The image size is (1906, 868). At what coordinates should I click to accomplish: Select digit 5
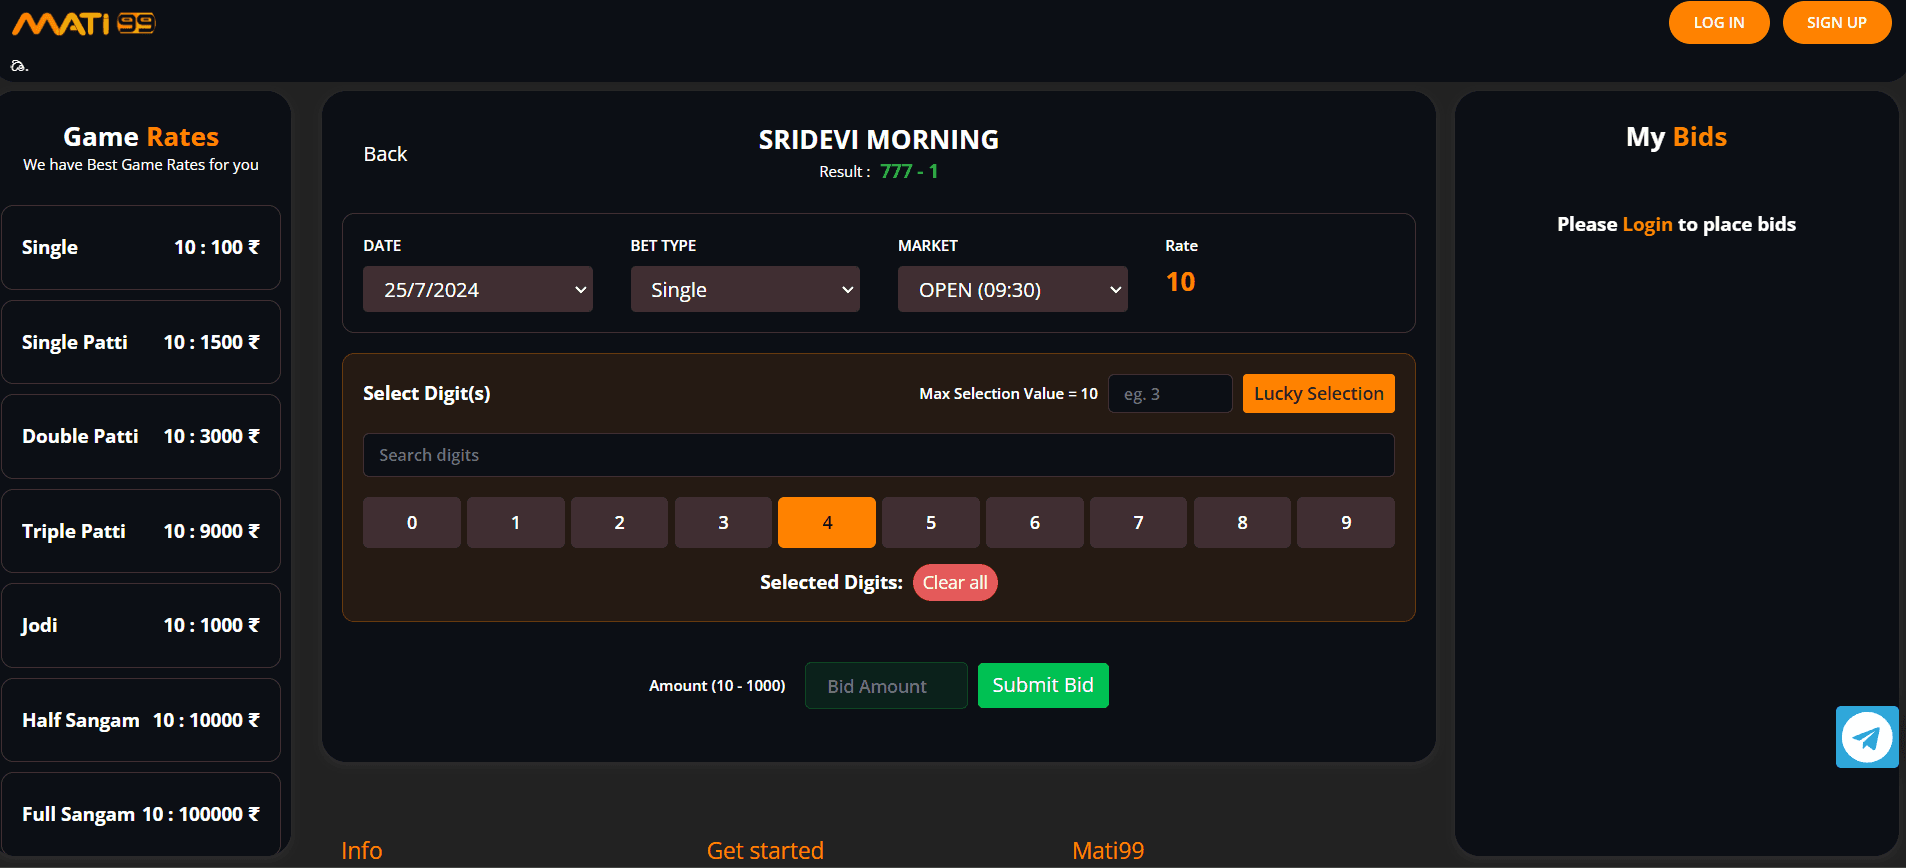pos(931,523)
